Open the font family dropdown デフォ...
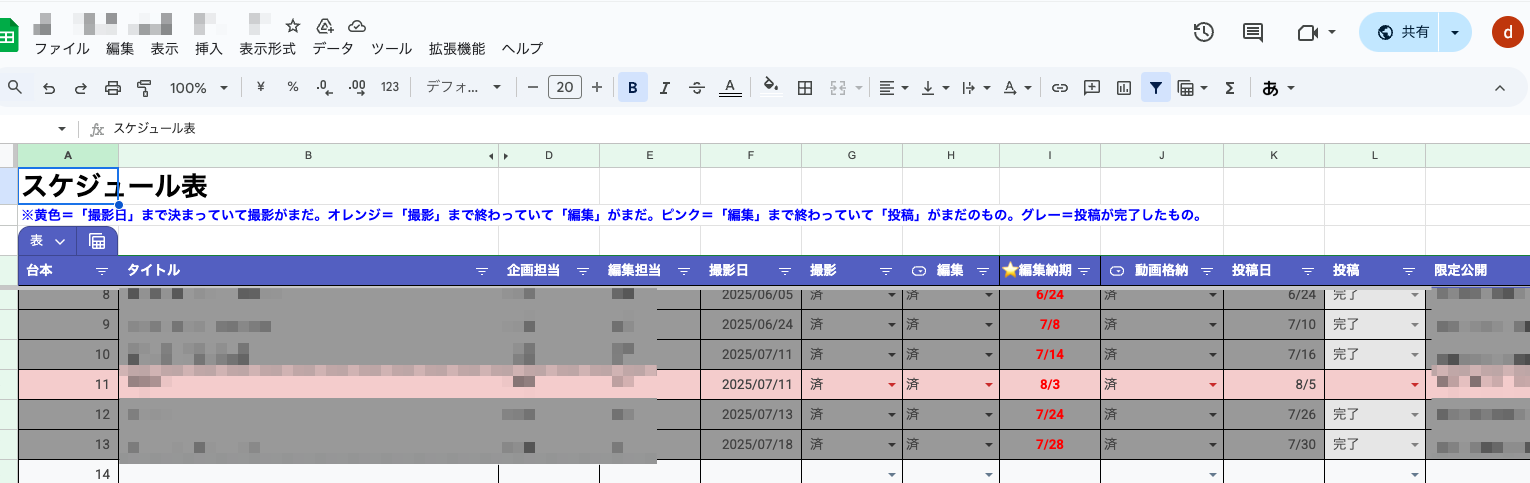 pyautogui.click(x=463, y=88)
